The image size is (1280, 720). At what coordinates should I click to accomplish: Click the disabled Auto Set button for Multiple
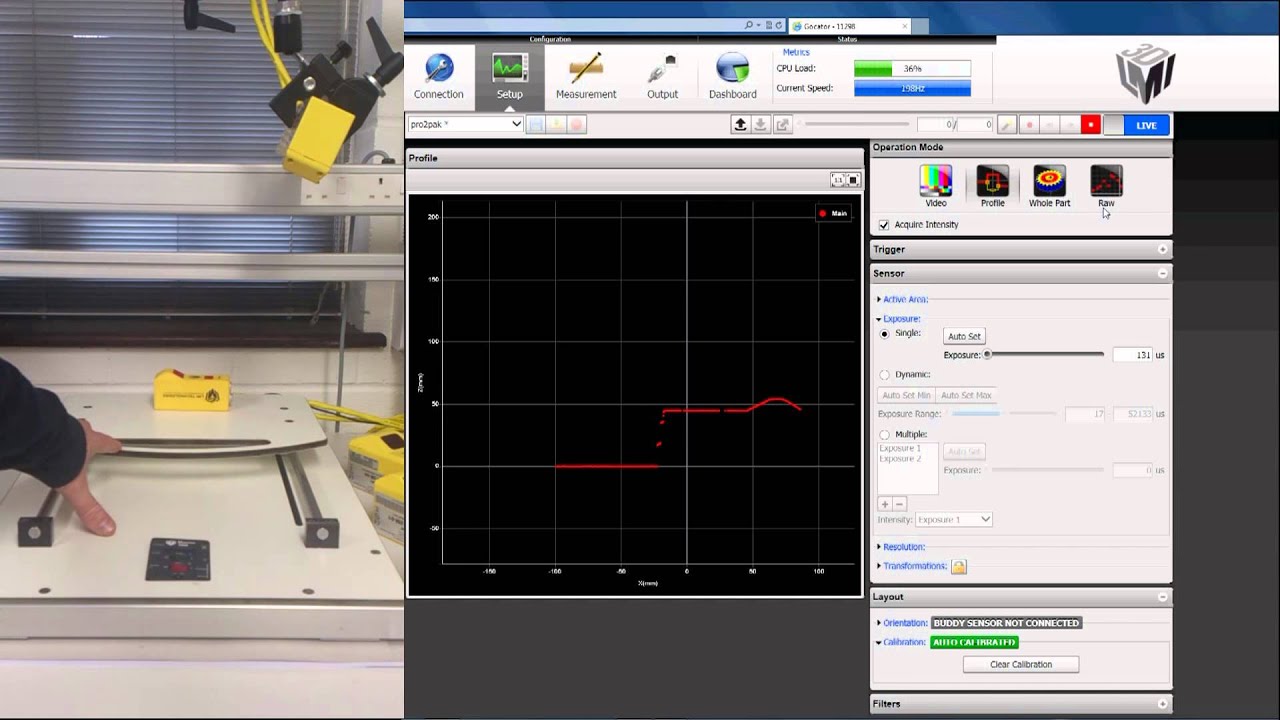(964, 452)
